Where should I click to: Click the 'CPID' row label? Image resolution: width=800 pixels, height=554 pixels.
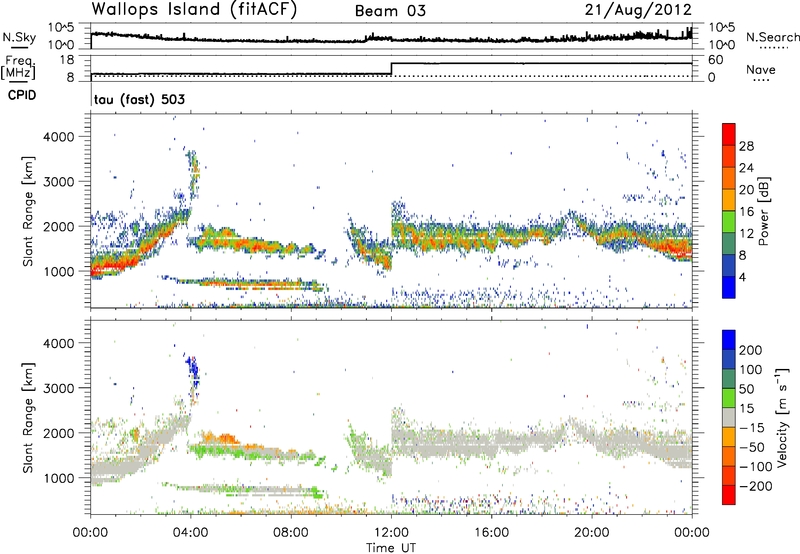coord(22,95)
